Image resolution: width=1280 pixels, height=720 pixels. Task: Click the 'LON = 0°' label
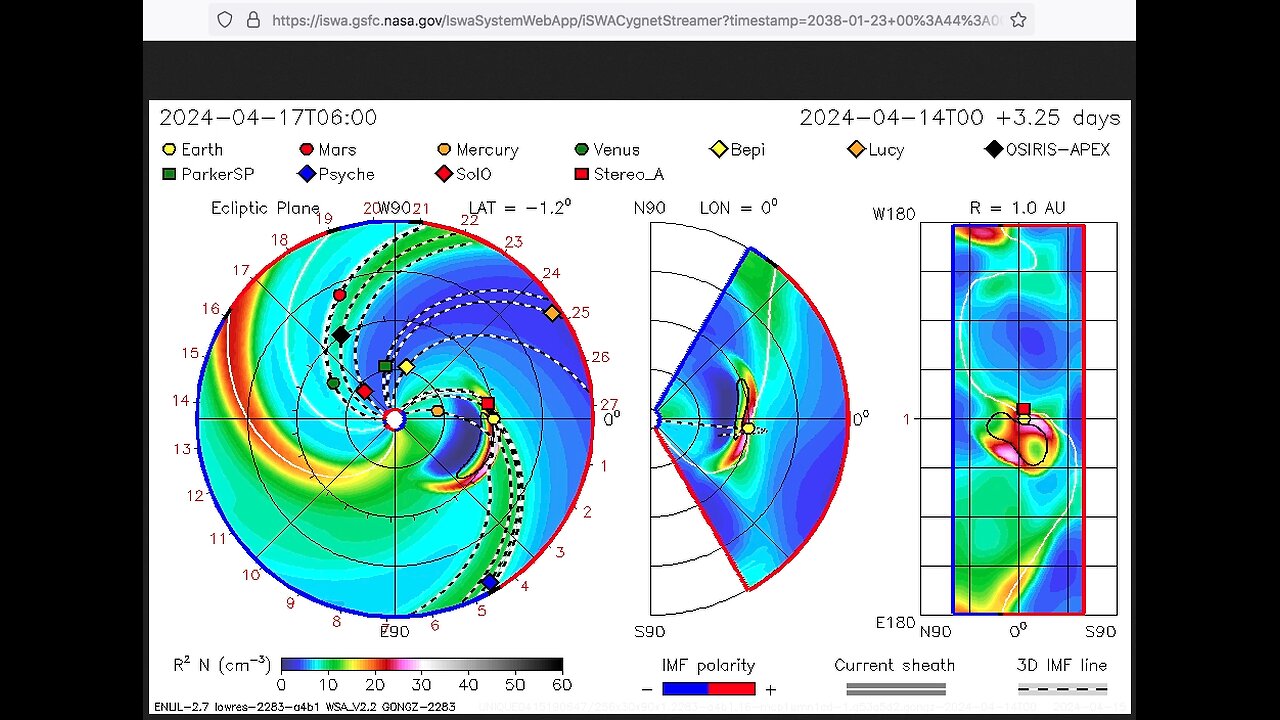pos(739,207)
